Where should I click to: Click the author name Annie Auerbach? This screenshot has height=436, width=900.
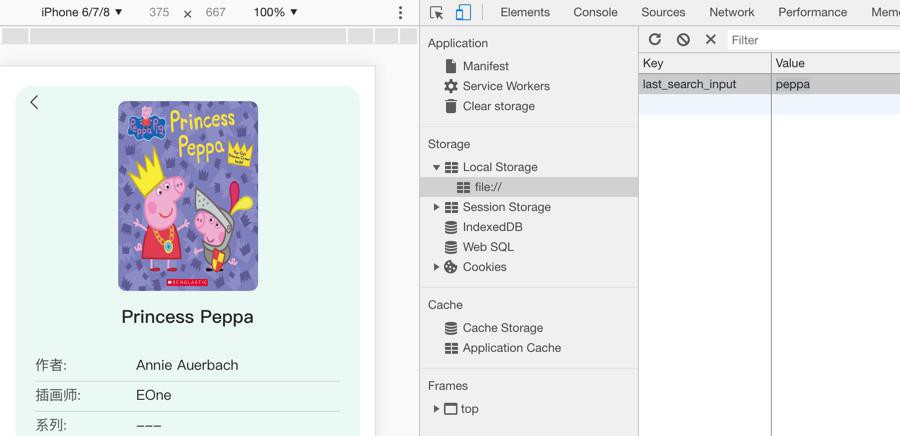pos(187,365)
